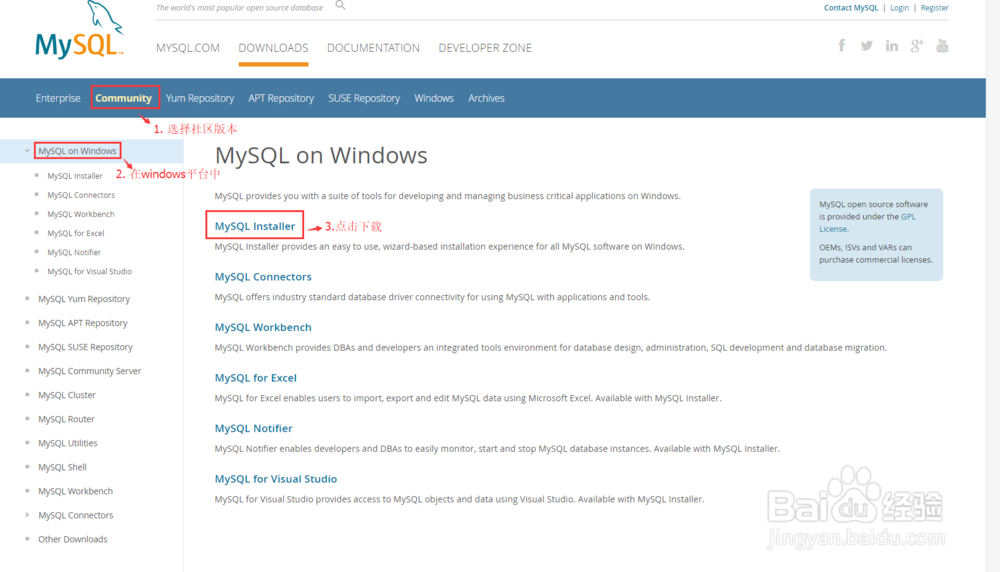Screen dimensions: 1000x572
Task: Click the MySQL for Visual Studio heading link
Action: 276,479
